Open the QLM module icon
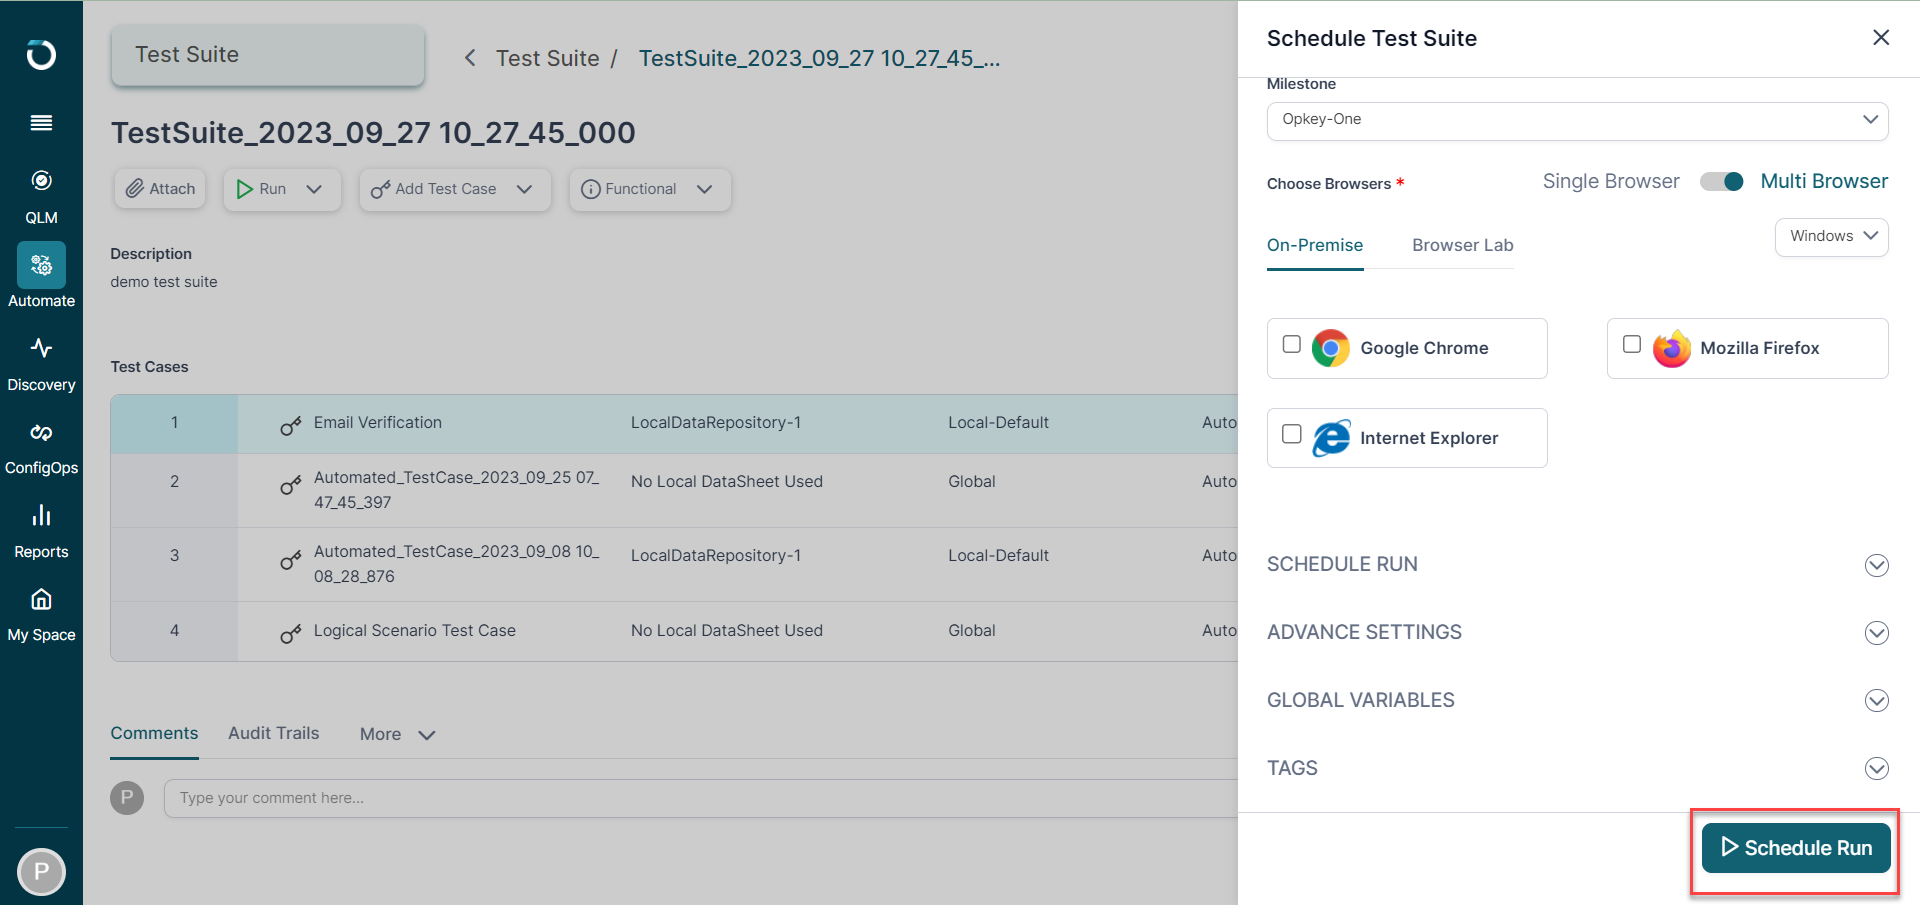Image resolution: width=1920 pixels, height=905 pixels. pos(41,181)
